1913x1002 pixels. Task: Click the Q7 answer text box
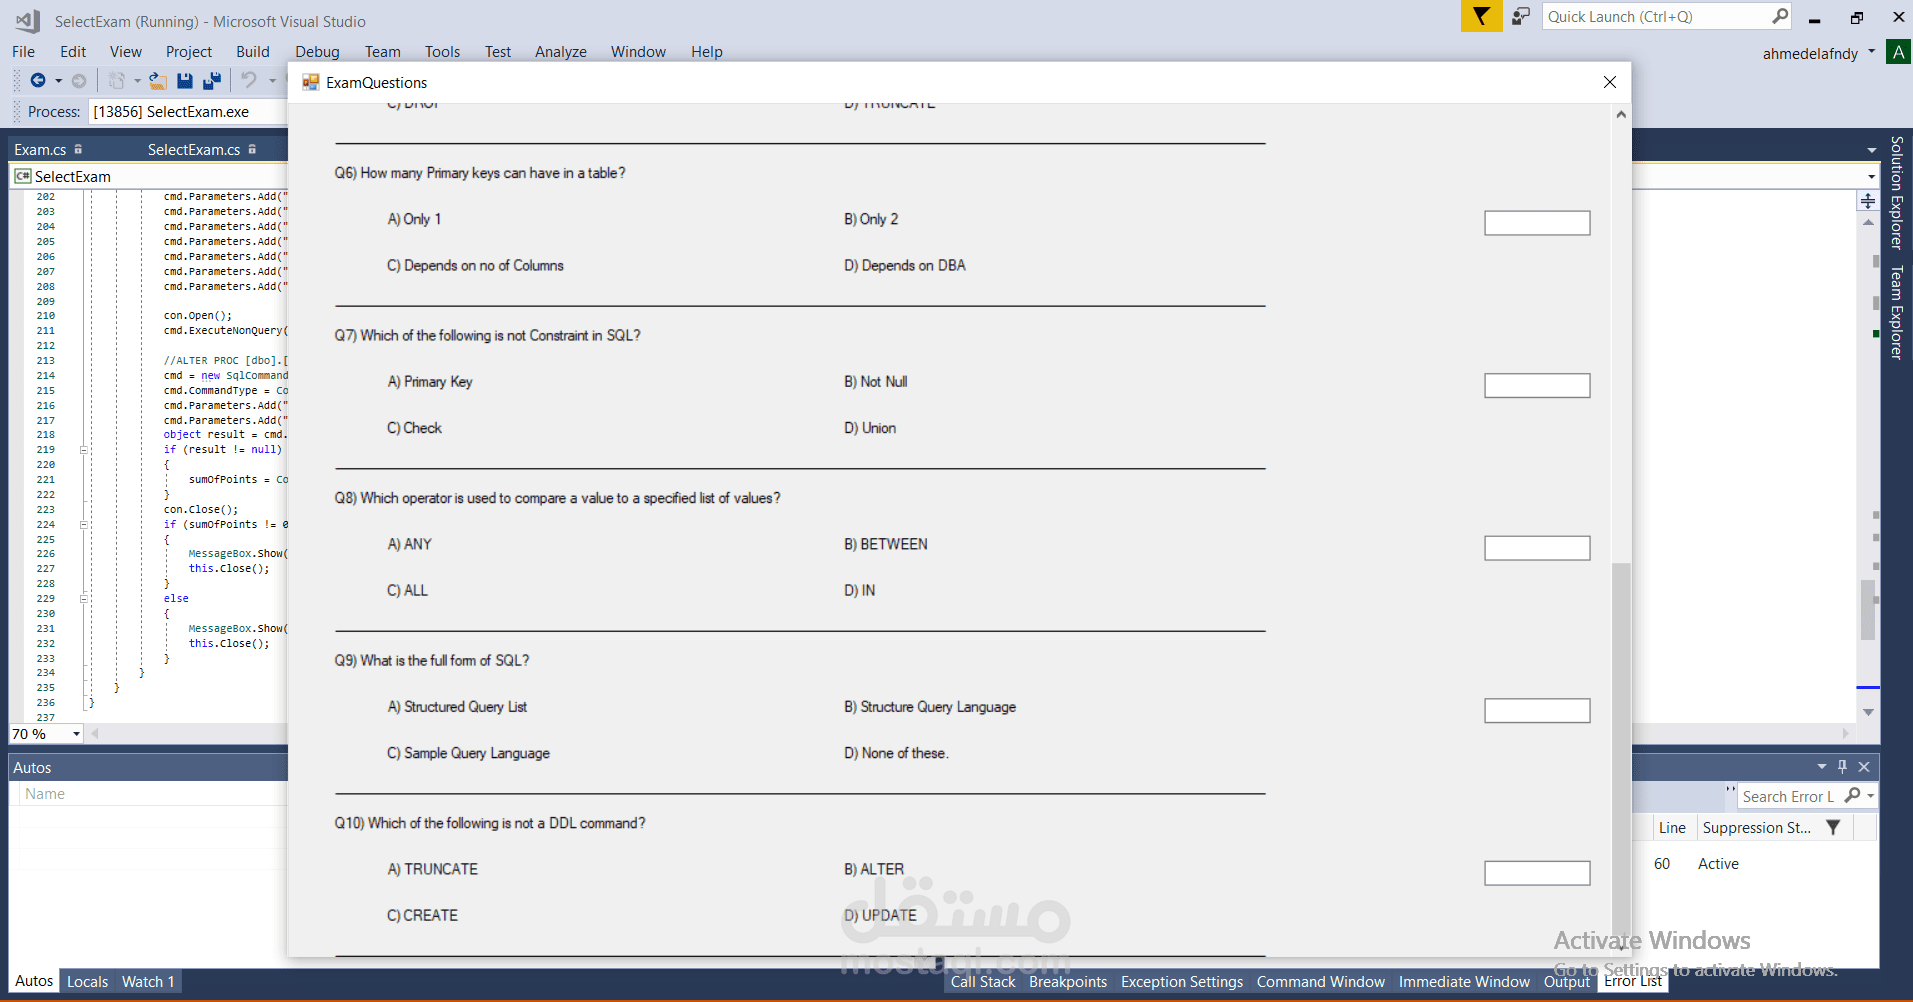[x=1537, y=385]
